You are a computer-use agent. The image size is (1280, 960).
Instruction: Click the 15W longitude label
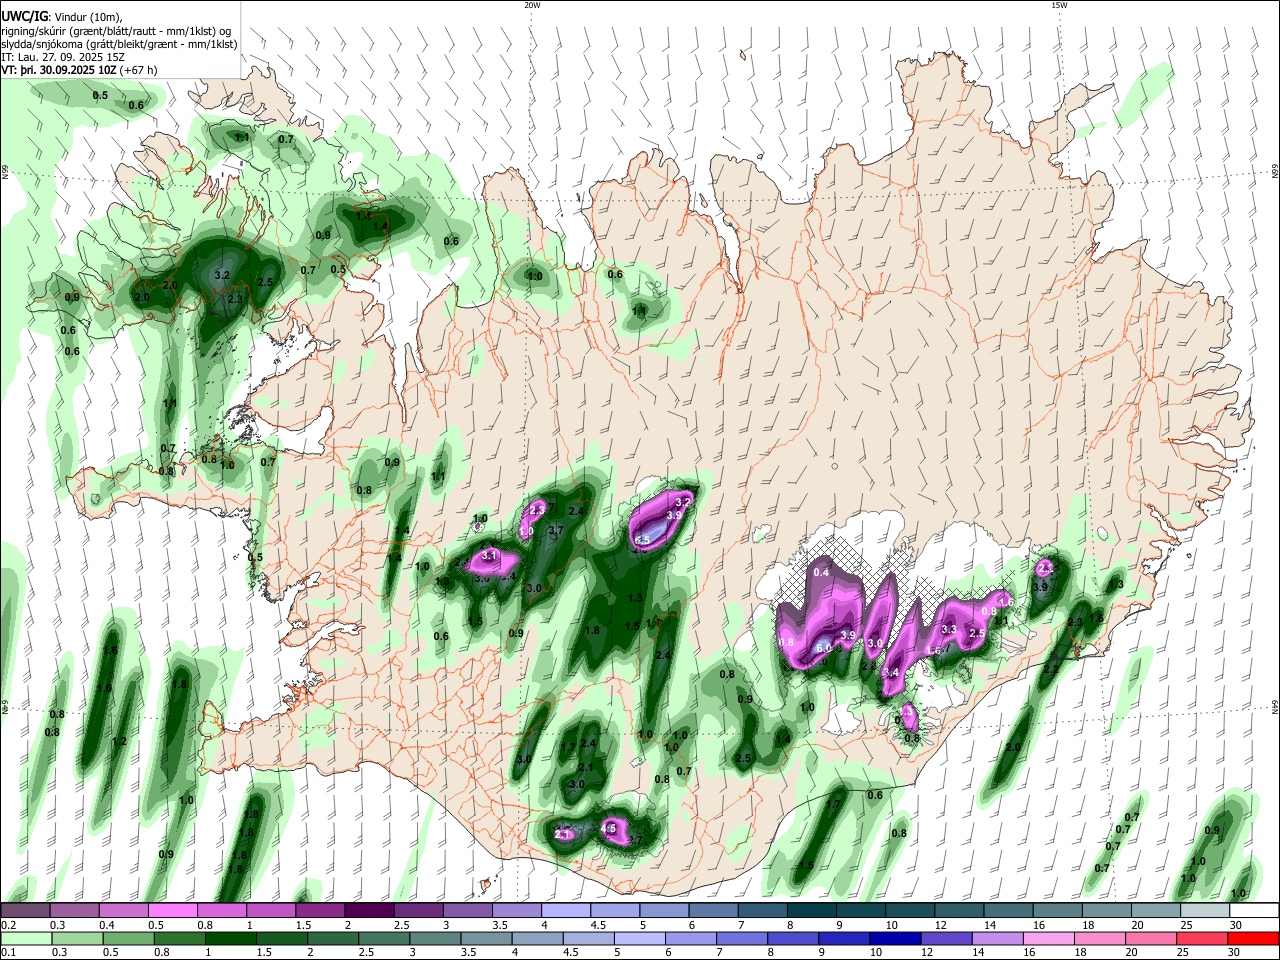pyautogui.click(x=1059, y=5)
